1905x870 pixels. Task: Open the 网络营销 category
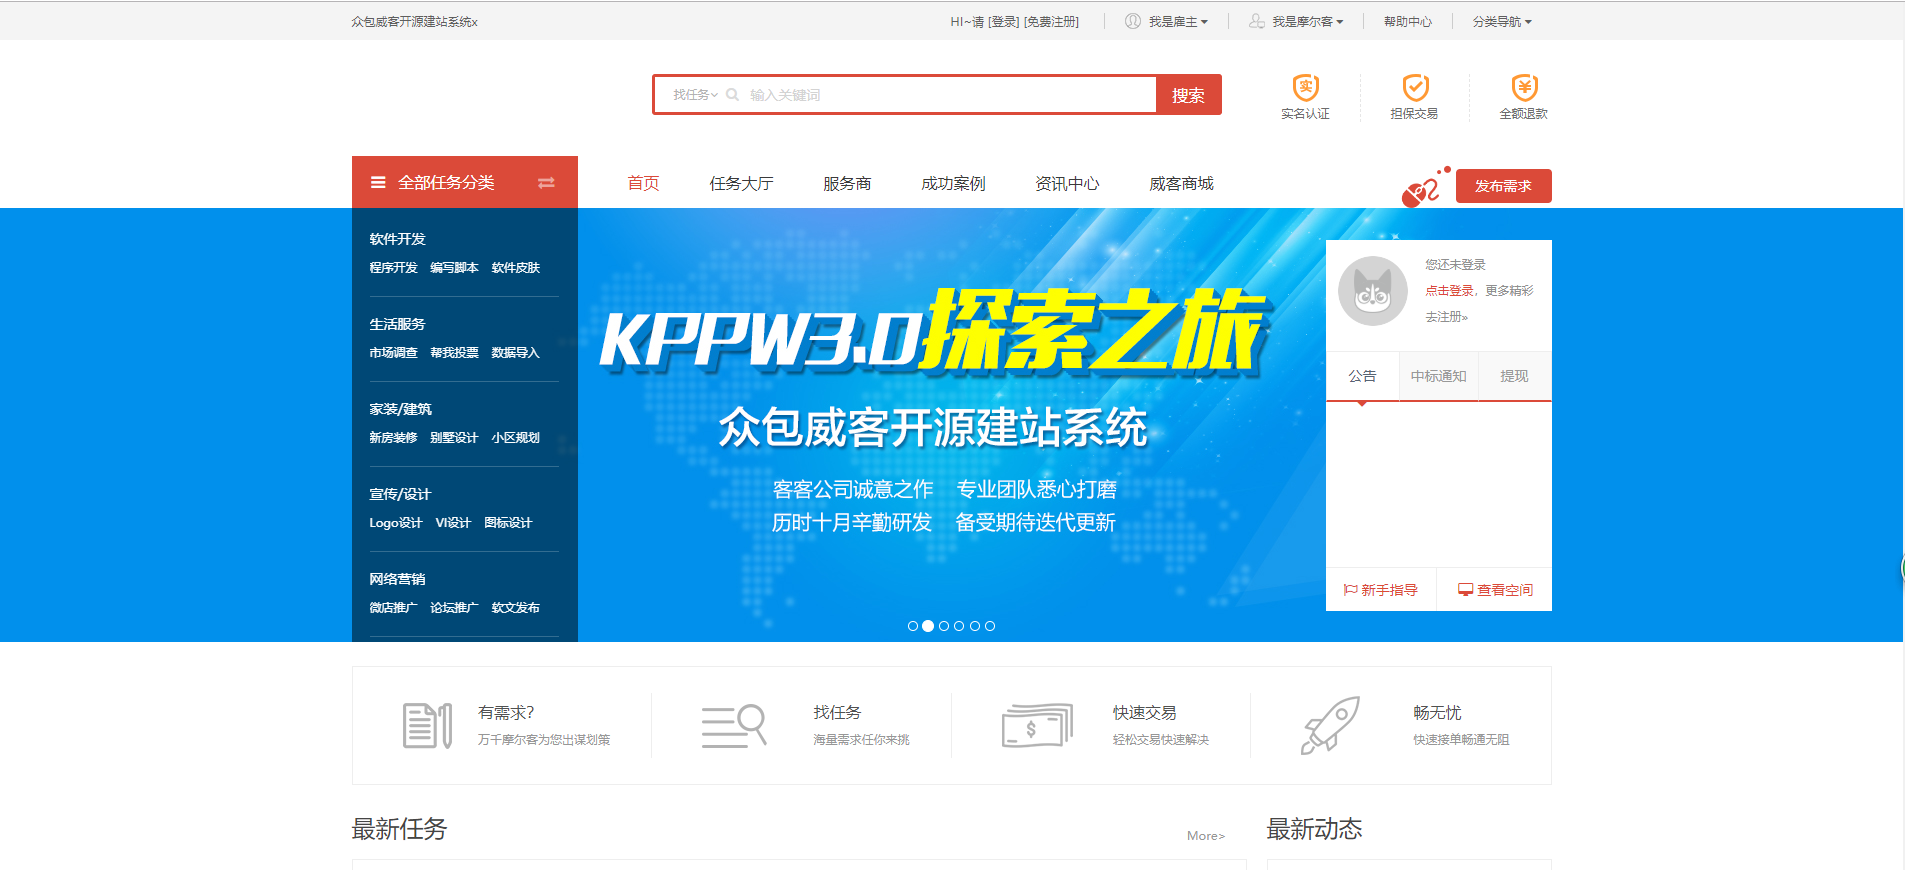(x=398, y=579)
